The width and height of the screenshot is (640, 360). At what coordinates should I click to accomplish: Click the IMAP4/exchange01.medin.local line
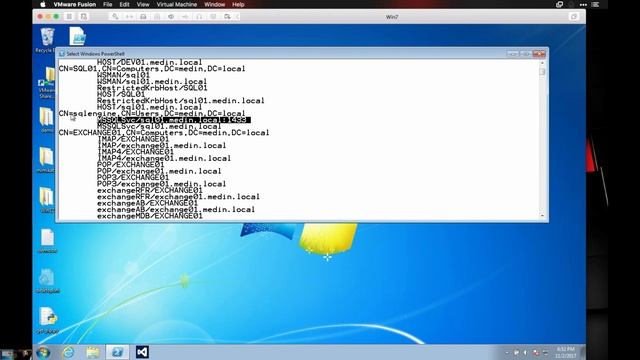click(164, 158)
